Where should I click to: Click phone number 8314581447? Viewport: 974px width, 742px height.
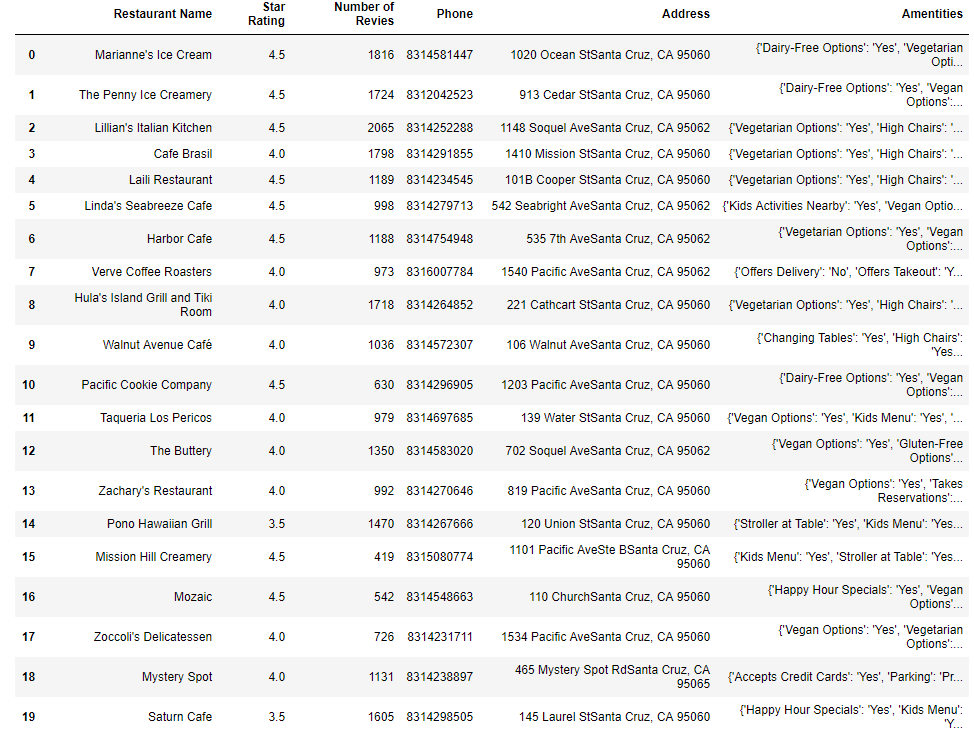pyautogui.click(x=440, y=55)
